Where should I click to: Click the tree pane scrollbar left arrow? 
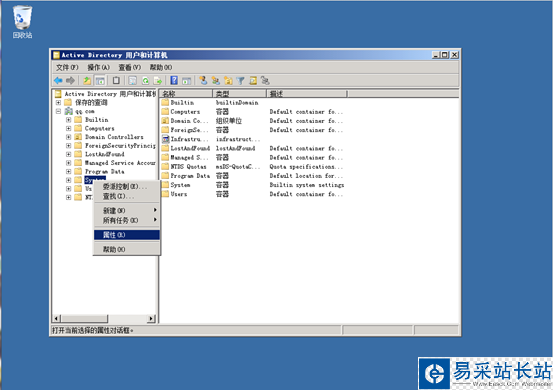click(56, 319)
